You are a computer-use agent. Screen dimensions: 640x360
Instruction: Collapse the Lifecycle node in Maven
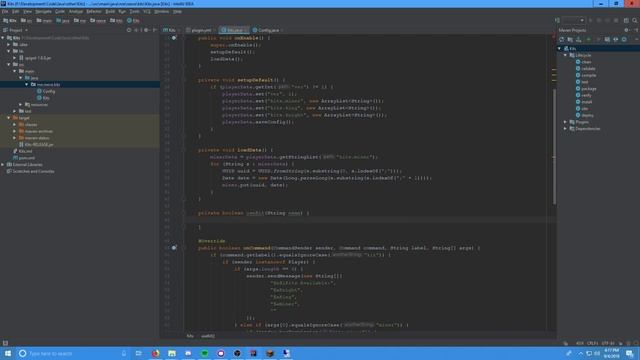click(565, 55)
